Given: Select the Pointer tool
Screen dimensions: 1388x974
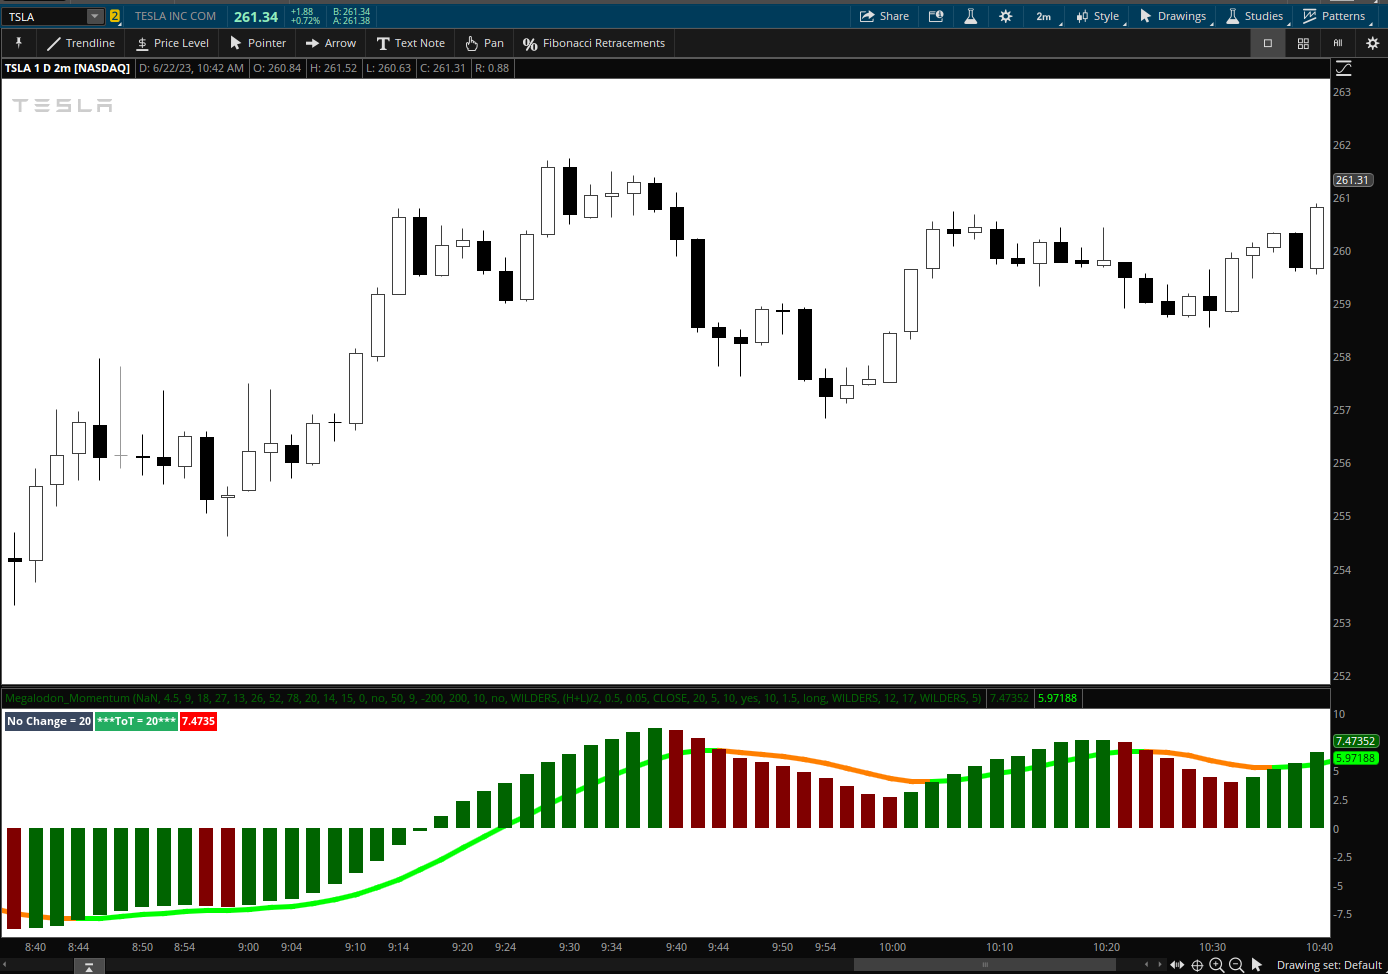Looking at the screenshot, I should click(x=258, y=43).
